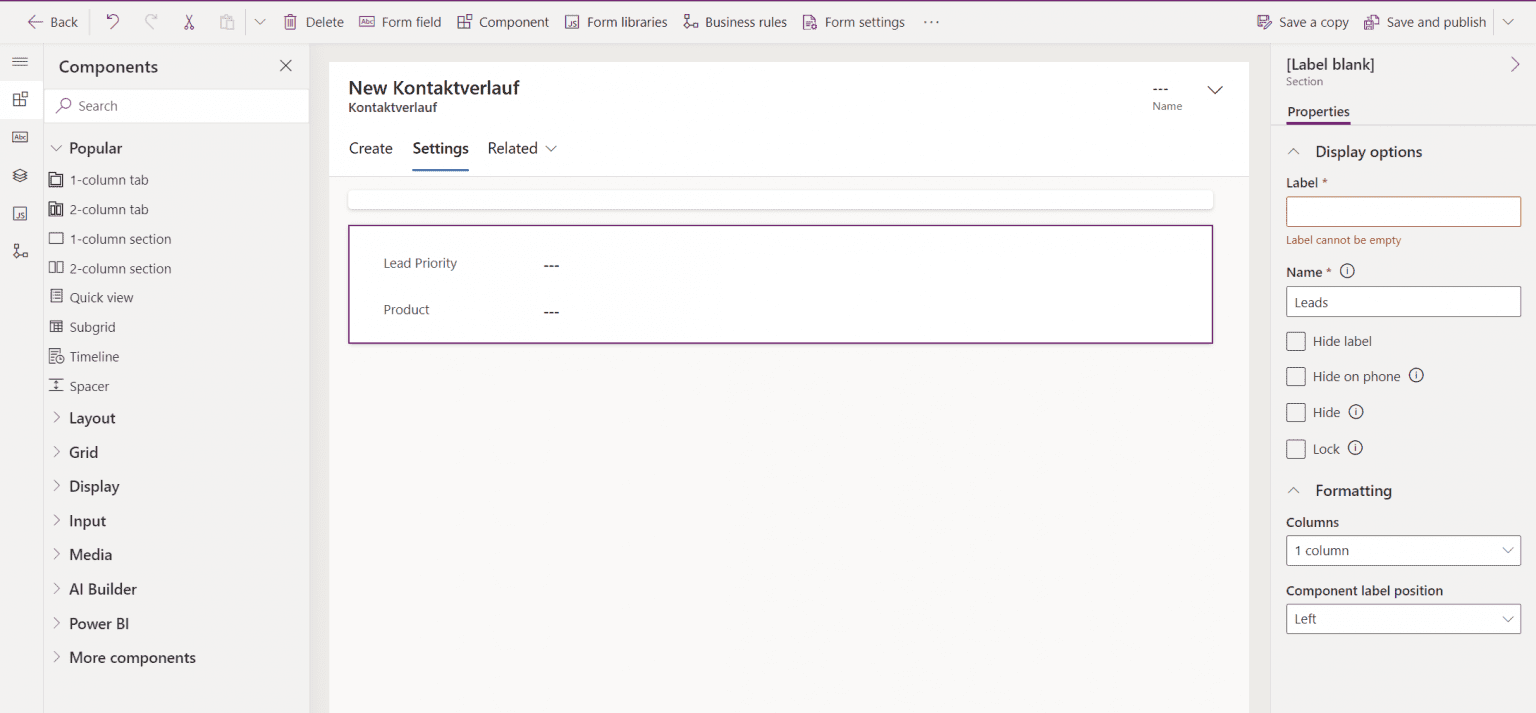
Task: Click Save and publish
Action: pyautogui.click(x=1424, y=21)
